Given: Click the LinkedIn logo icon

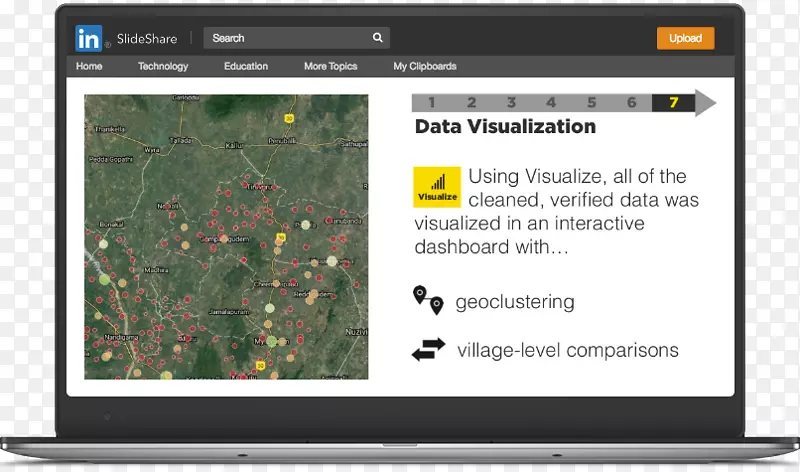Looking at the screenshot, I should coord(88,38).
